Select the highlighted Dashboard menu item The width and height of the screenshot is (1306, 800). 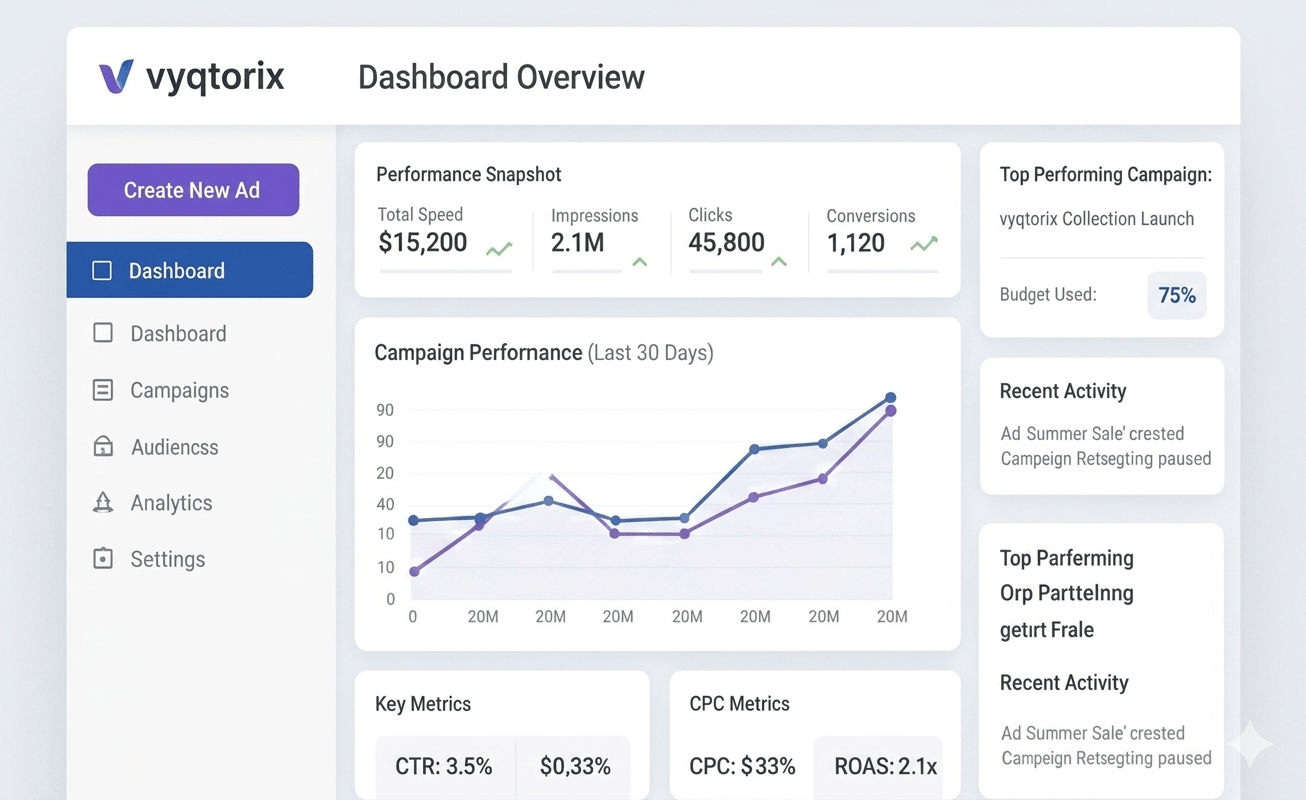click(190, 271)
